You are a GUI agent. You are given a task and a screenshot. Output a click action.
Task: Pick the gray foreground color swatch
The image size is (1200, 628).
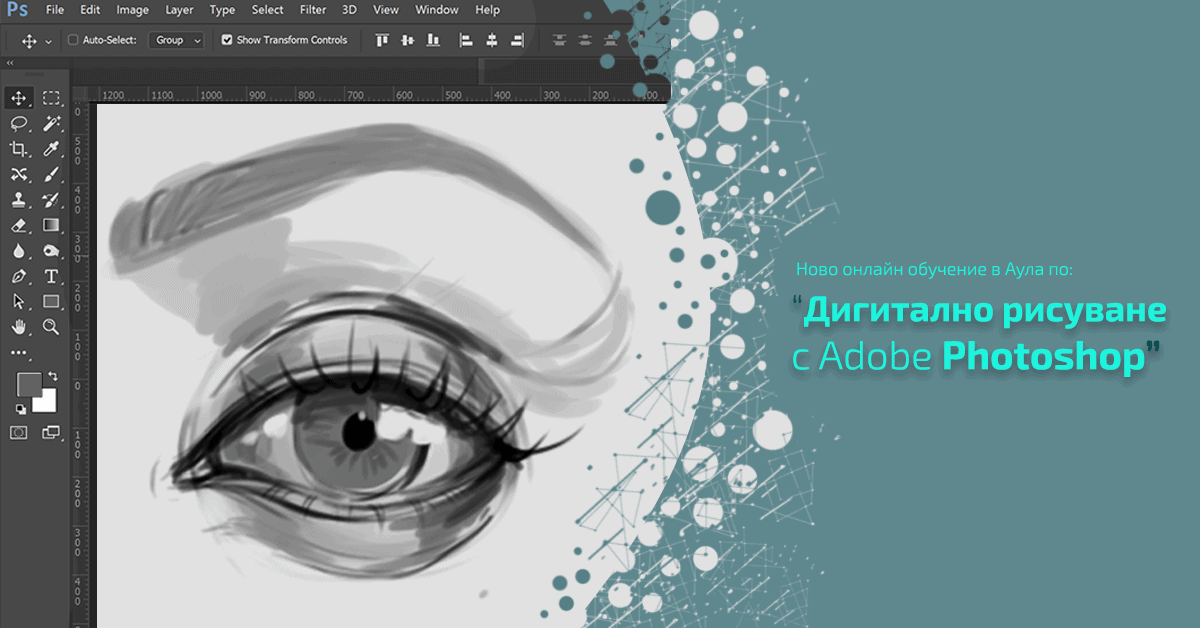(x=28, y=384)
